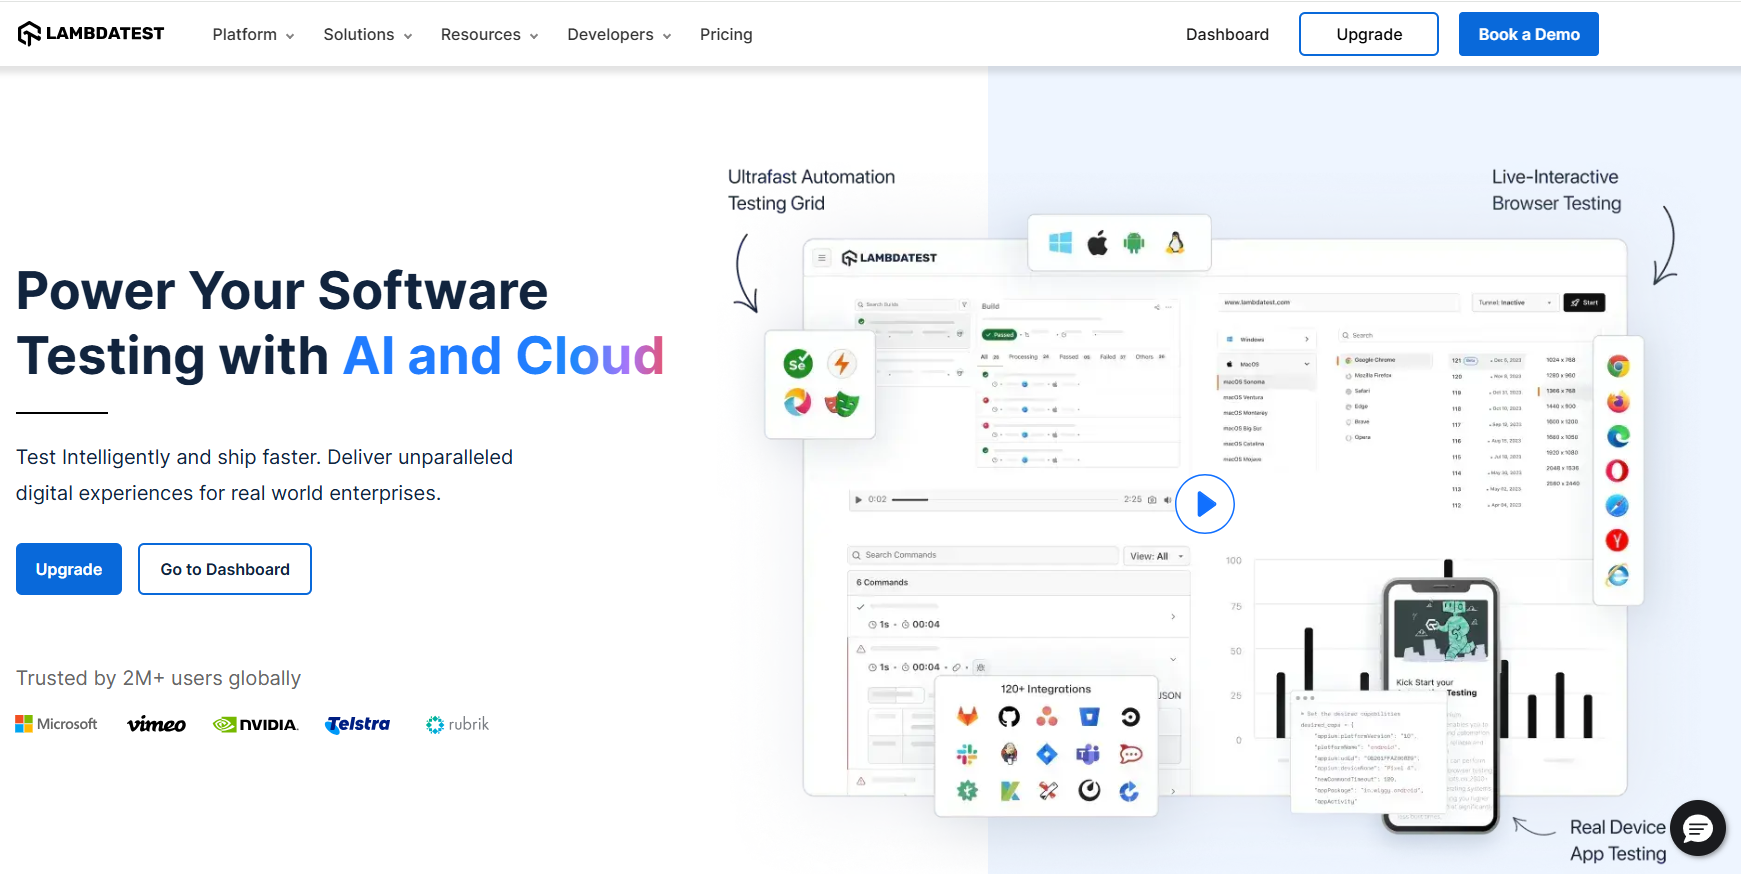Click the Bitbucket integration icon
Screen dimensions: 1741x874
click(1089, 716)
